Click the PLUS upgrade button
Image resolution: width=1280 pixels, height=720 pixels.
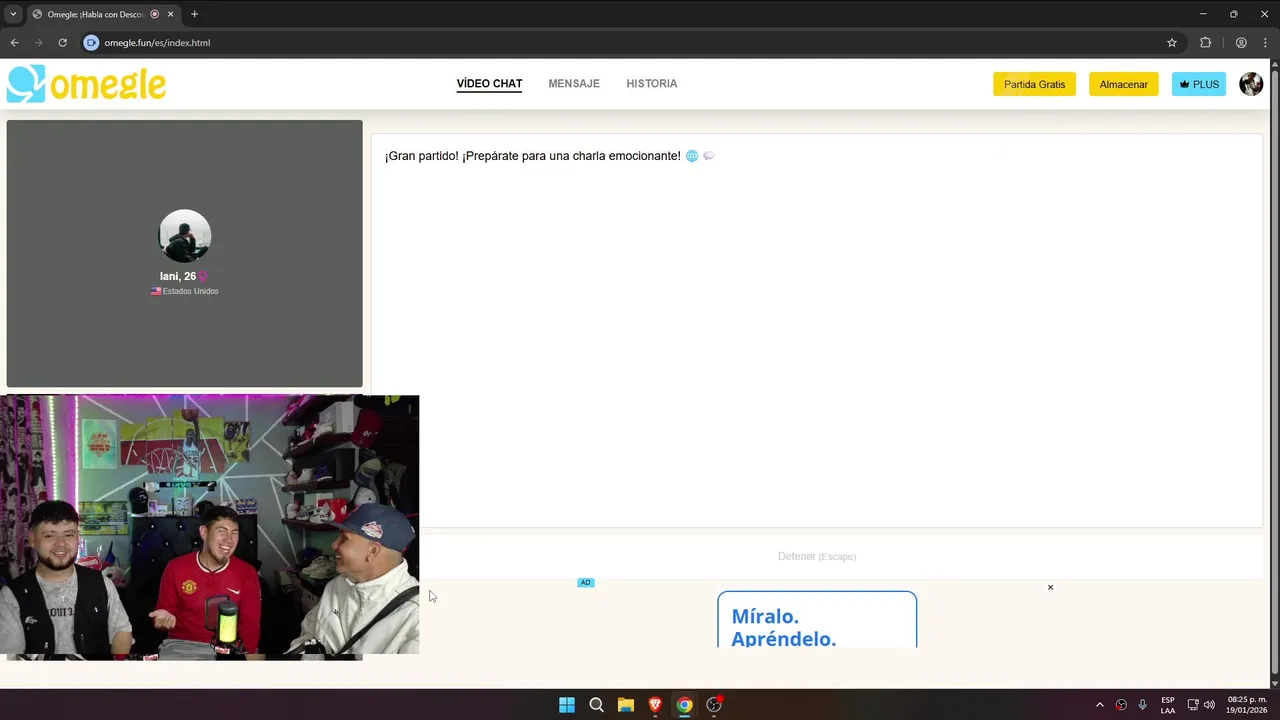(1199, 84)
